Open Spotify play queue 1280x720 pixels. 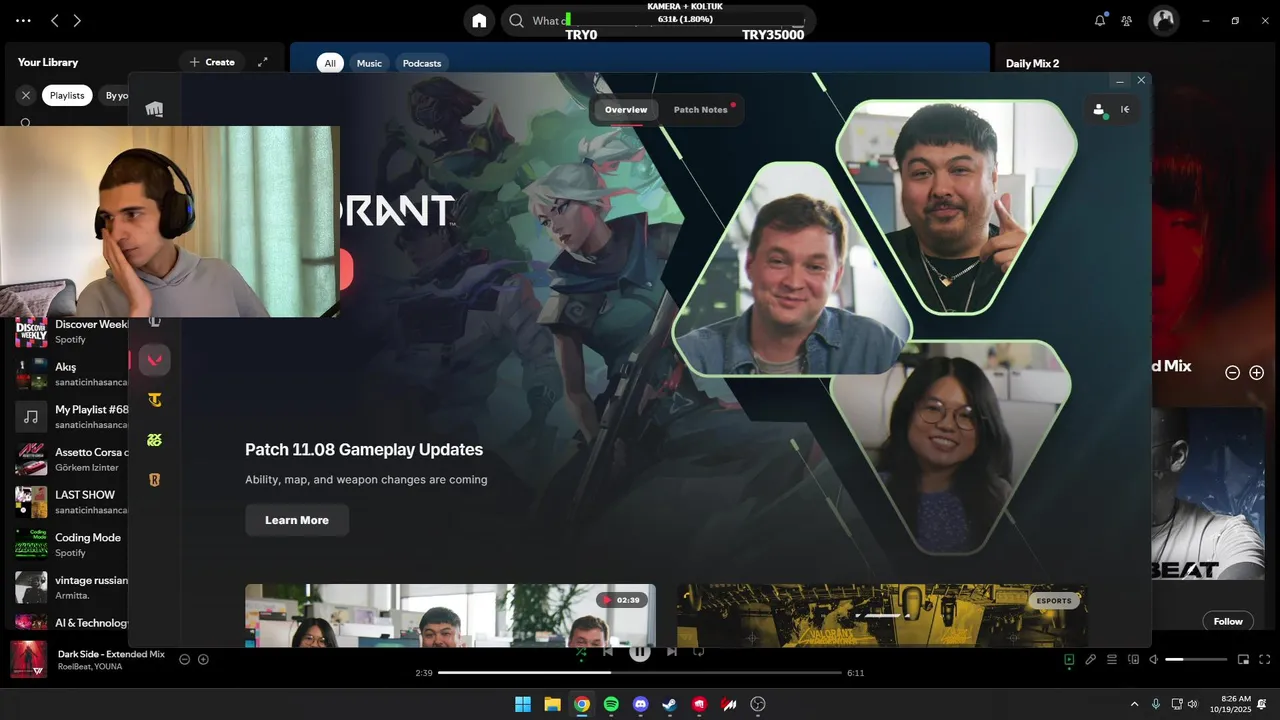[1112, 660]
